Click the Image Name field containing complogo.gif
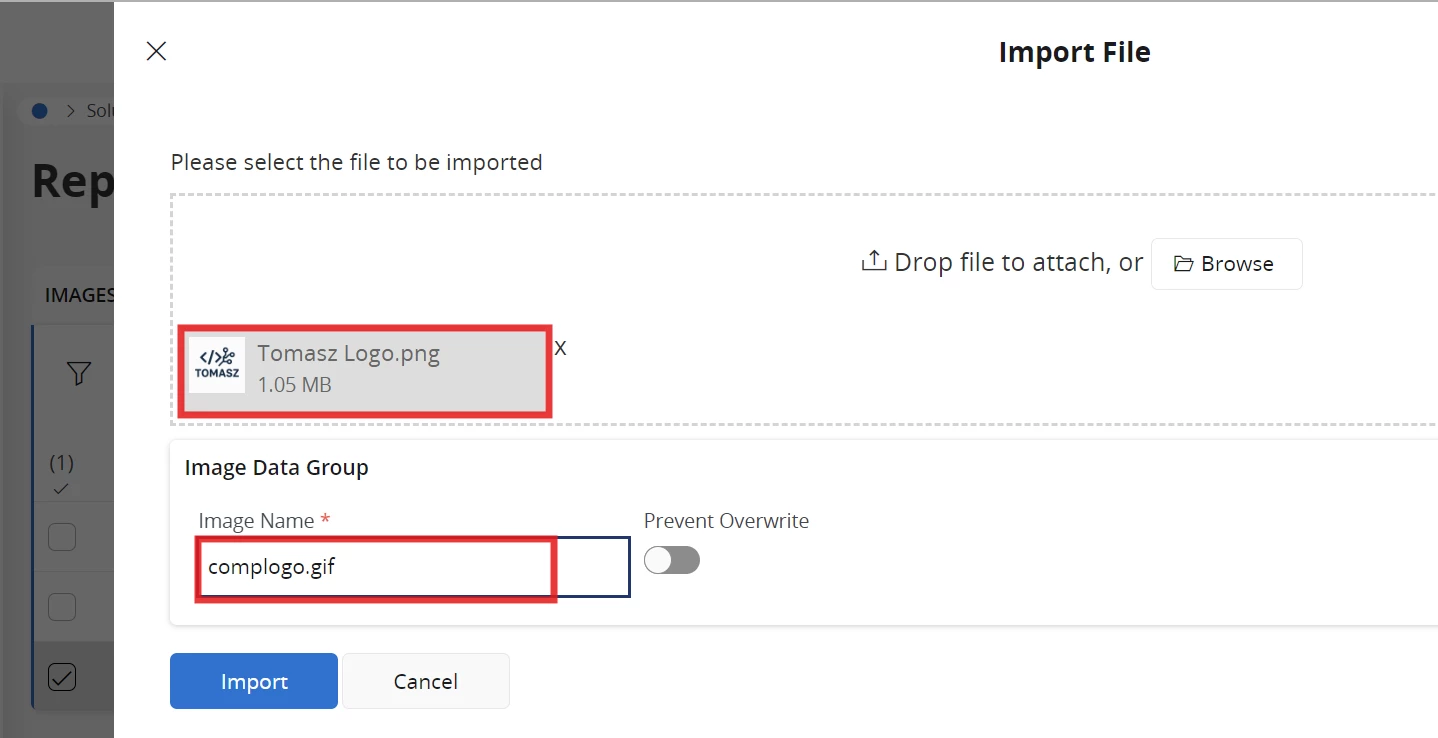The image size is (1438, 738). pyautogui.click(x=376, y=568)
